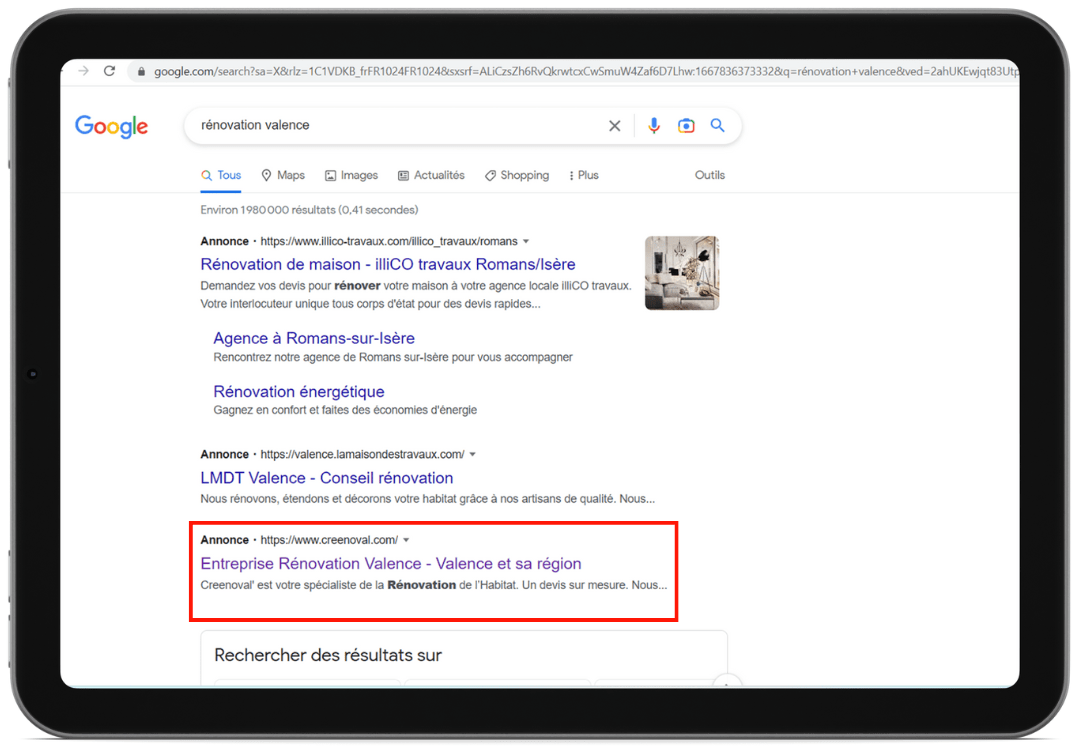Visit "LMDT Valence - Conseil rénovation"
This screenshot has height=750, width=1080.
tap(326, 478)
